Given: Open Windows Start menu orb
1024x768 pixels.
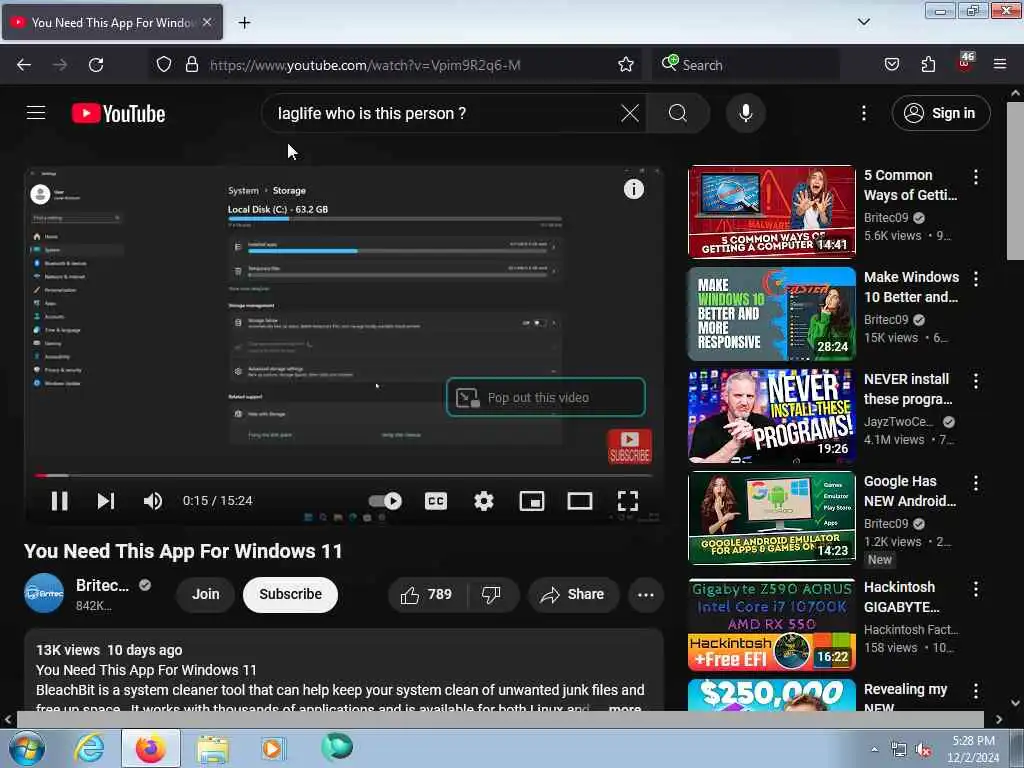Looking at the screenshot, I should pos(26,748).
